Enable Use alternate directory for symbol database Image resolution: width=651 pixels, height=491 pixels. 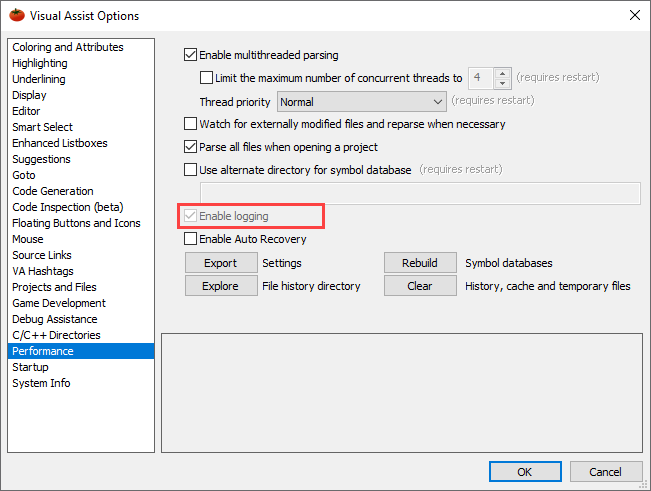click(191, 170)
